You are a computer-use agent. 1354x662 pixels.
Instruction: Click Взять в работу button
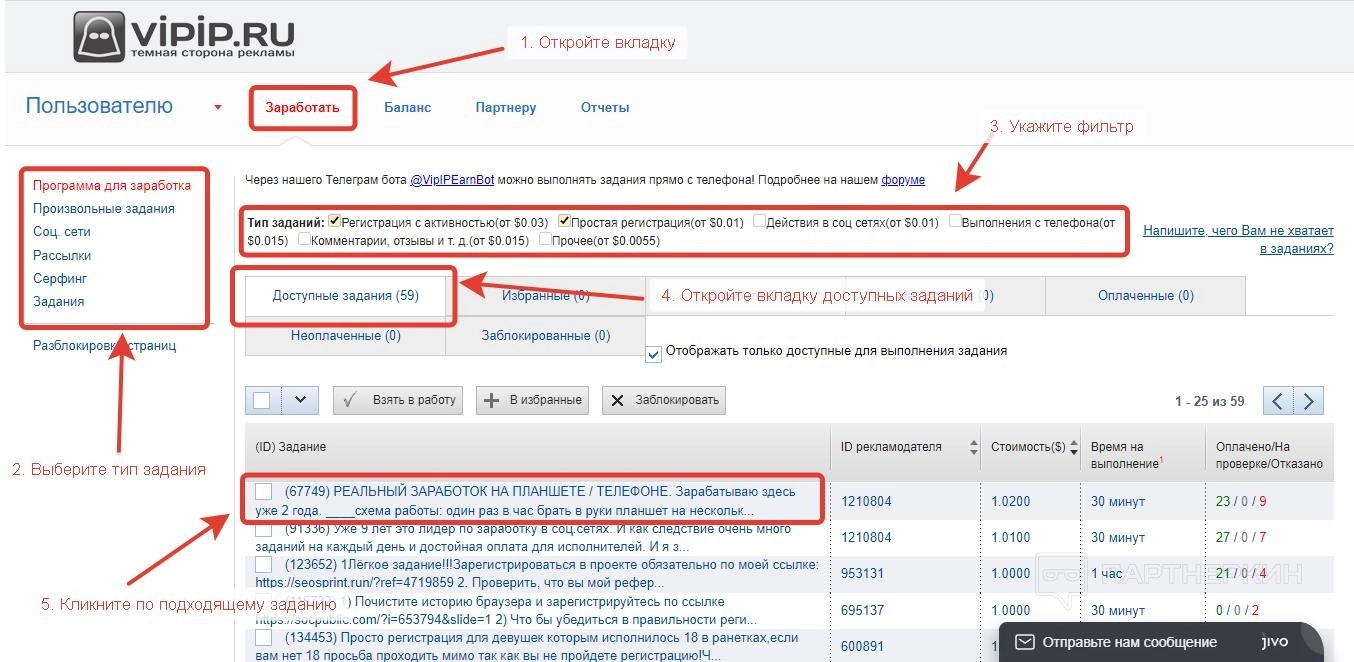[x=398, y=400]
